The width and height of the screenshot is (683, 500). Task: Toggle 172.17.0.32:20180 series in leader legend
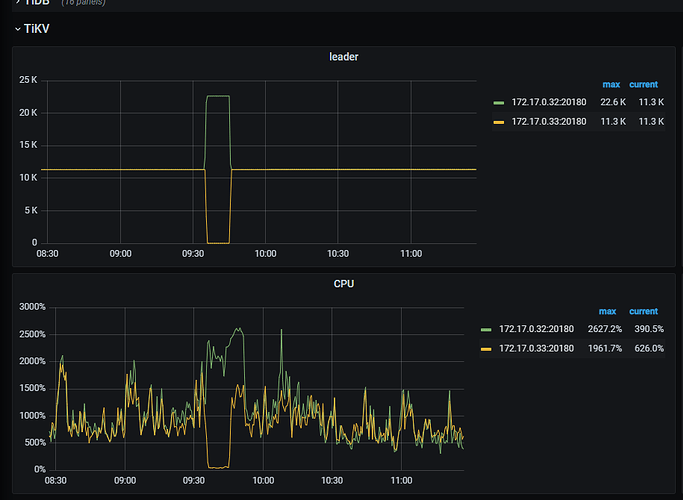click(548, 102)
